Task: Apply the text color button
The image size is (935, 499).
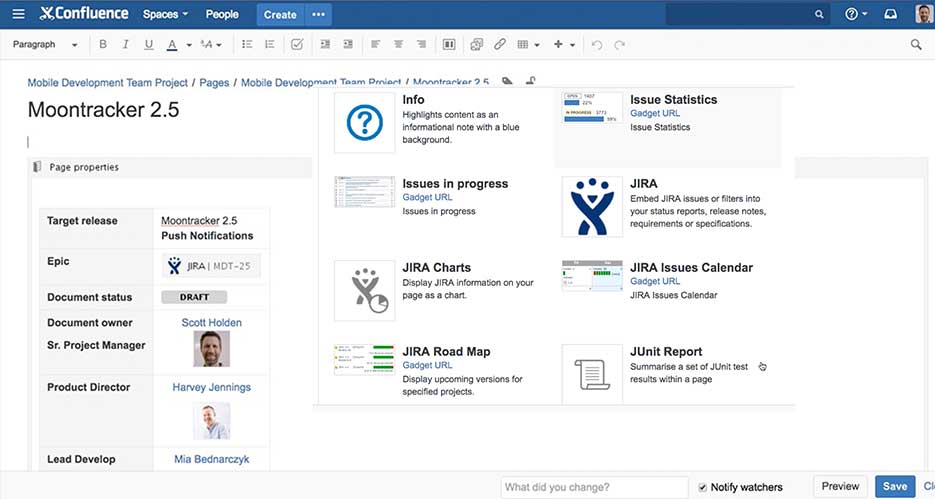Action: pos(172,45)
